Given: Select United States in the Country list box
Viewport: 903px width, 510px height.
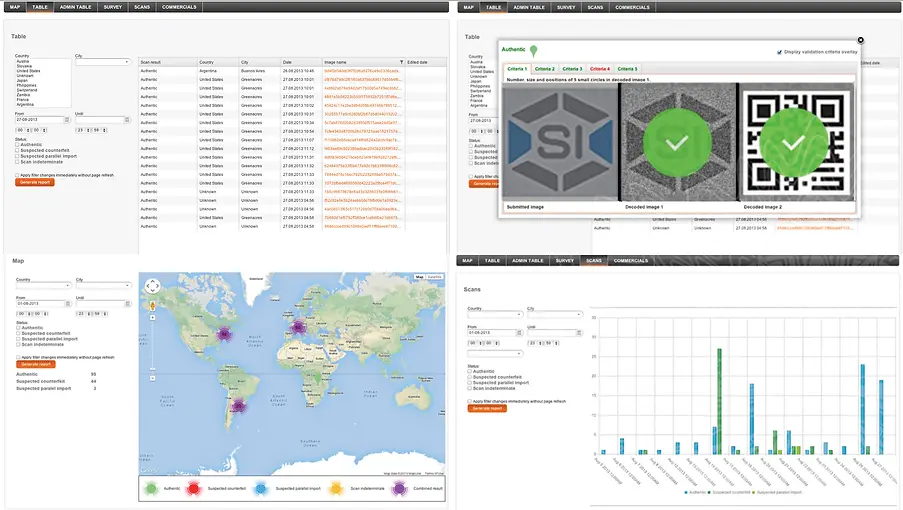Looking at the screenshot, I should pyautogui.click(x=29, y=71).
